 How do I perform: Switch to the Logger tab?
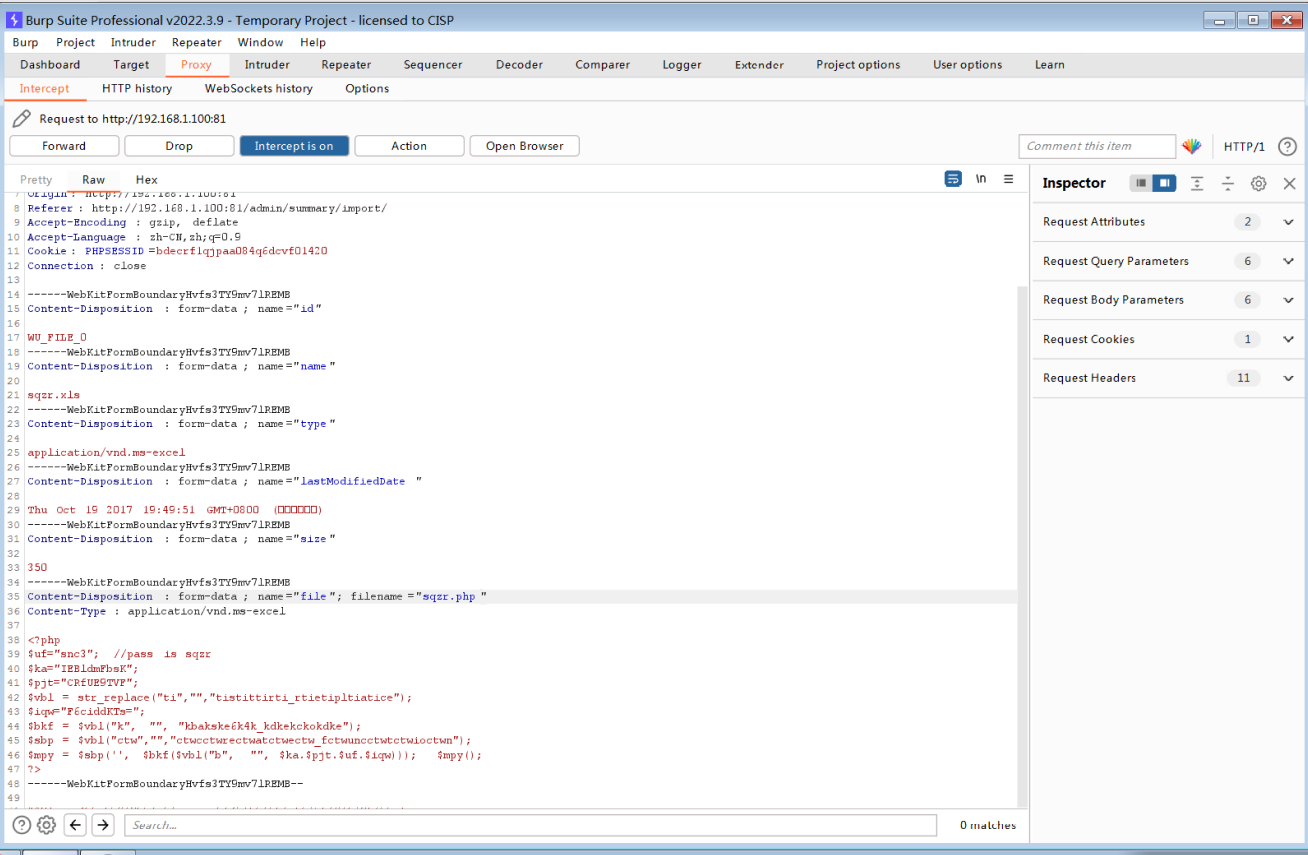coord(682,65)
